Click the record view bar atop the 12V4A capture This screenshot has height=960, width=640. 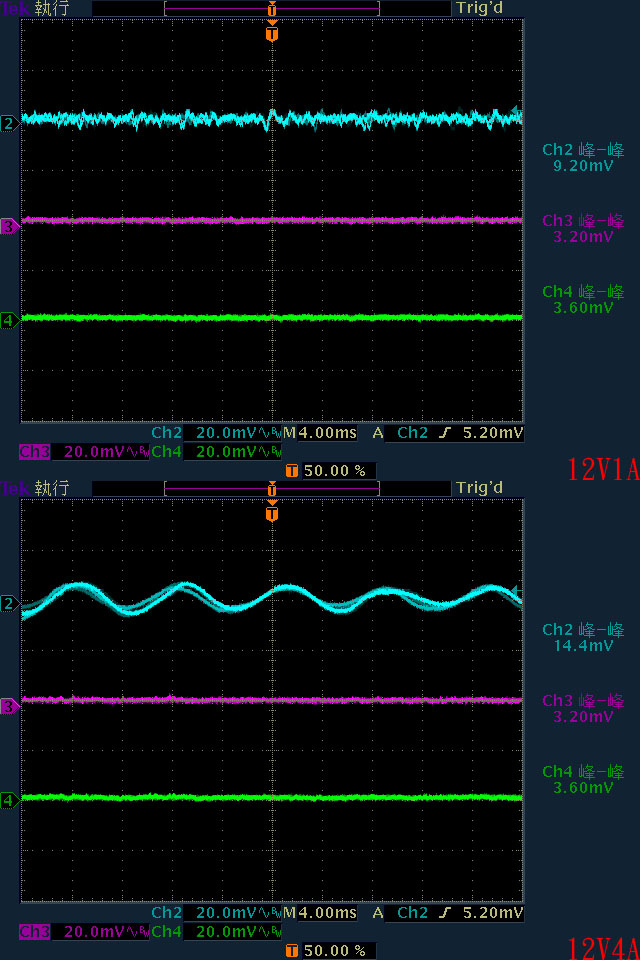(x=272, y=489)
